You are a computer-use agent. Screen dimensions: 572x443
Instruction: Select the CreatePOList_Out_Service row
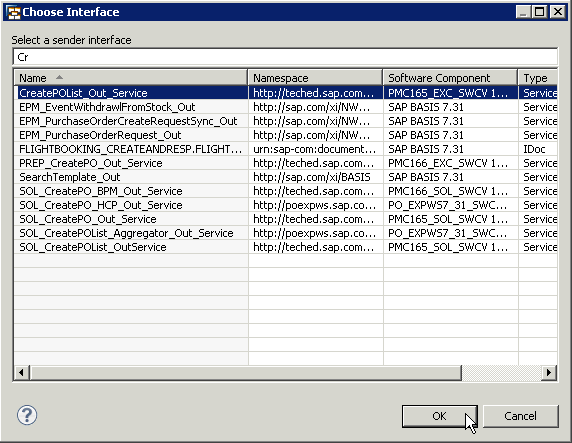286,93
